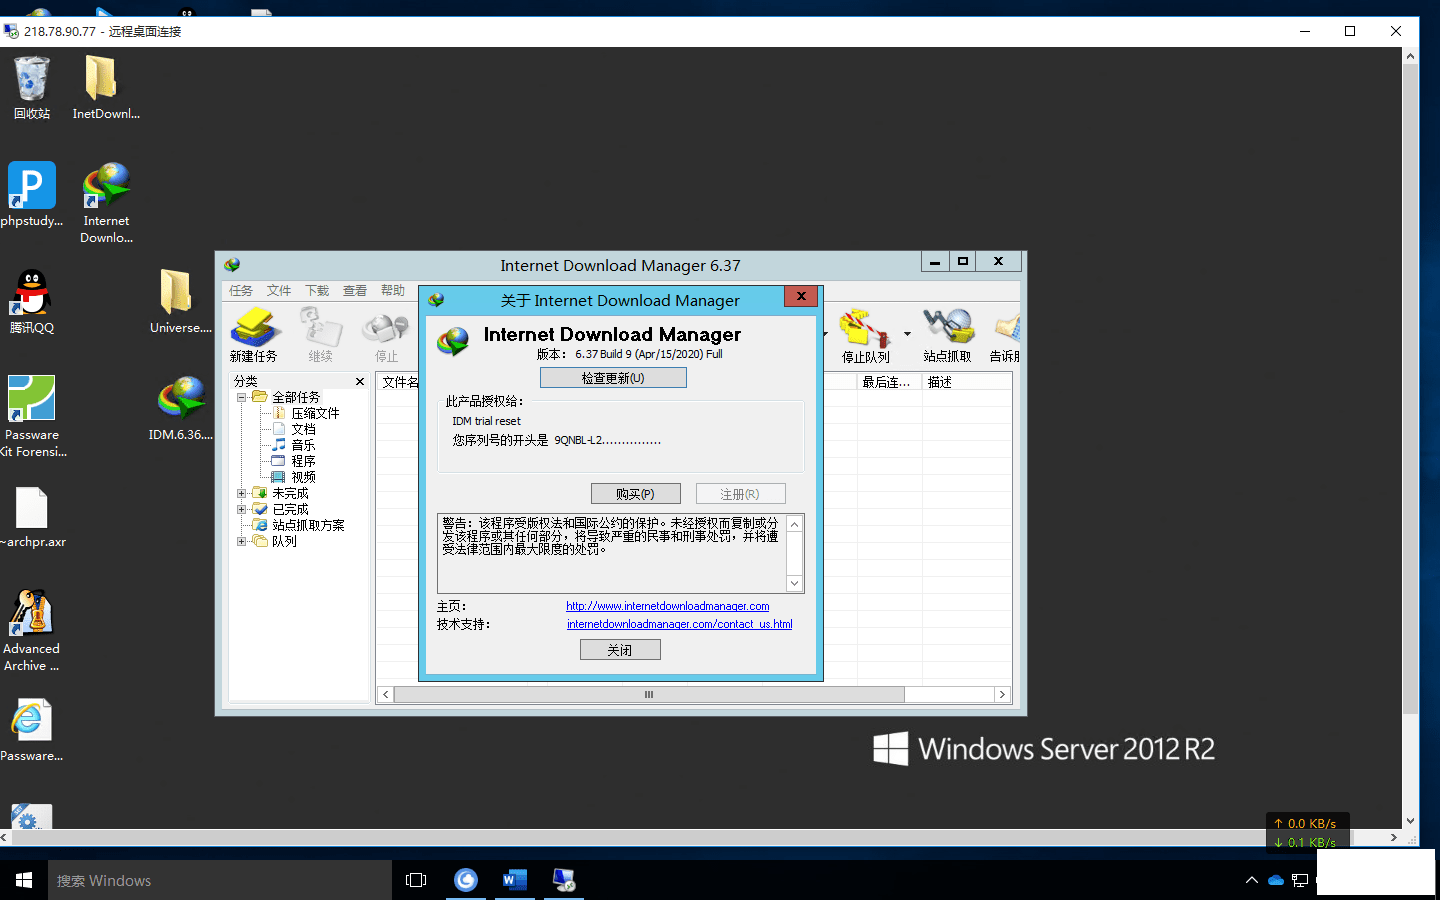Viewport: 1440px width, 900px height.
Task: Click the 最后连... column header
Action: [x=889, y=382]
